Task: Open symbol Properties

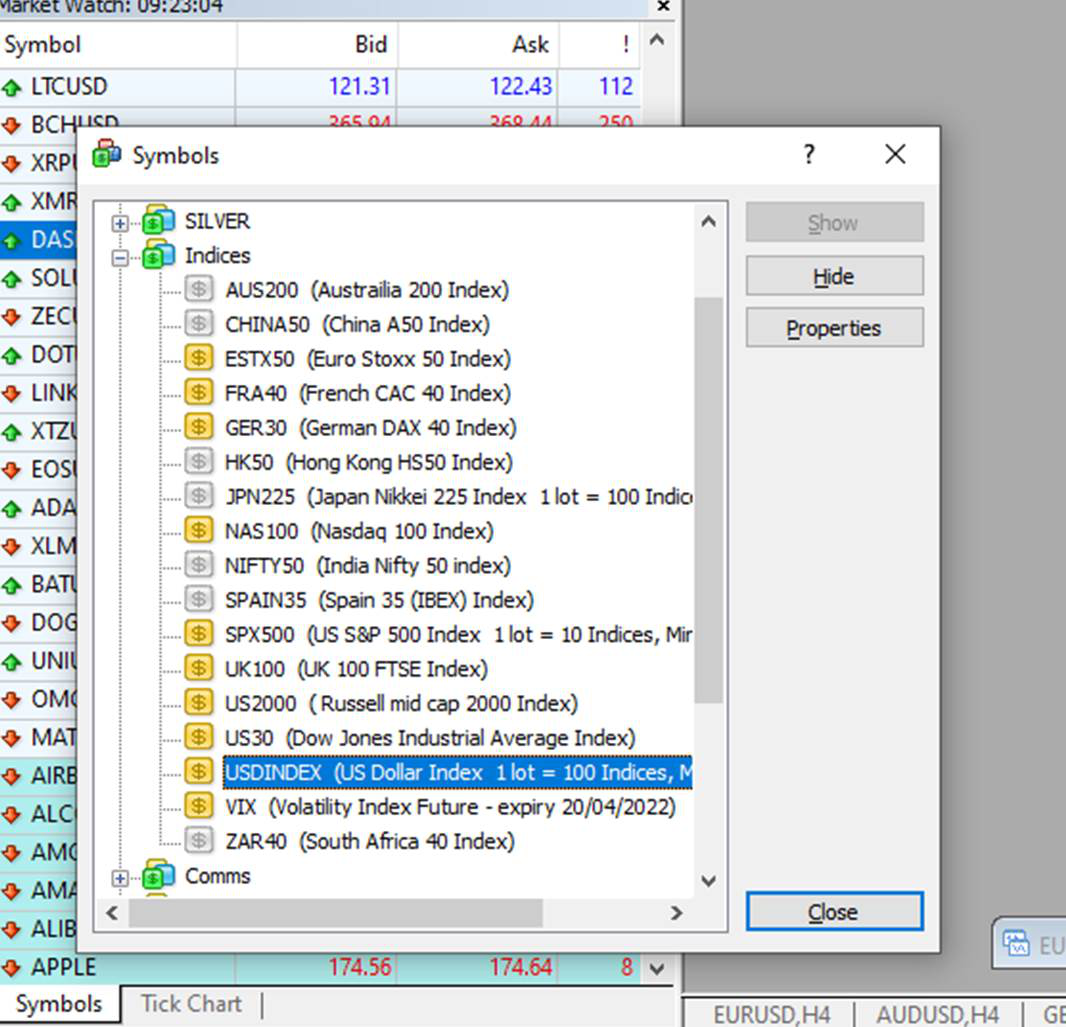Action: [x=834, y=328]
